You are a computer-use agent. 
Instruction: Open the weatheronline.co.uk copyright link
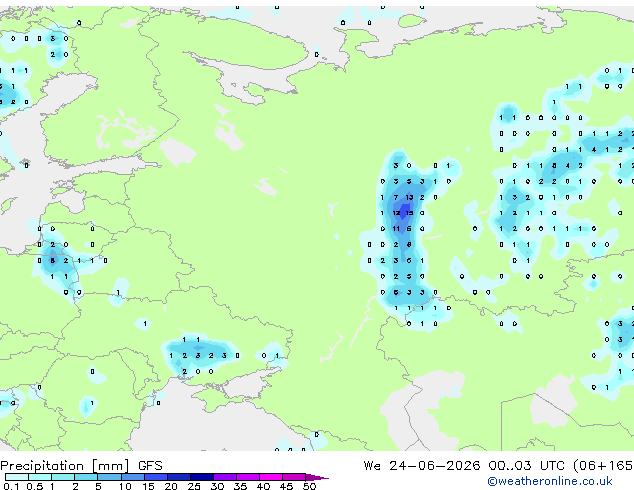tap(550, 481)
